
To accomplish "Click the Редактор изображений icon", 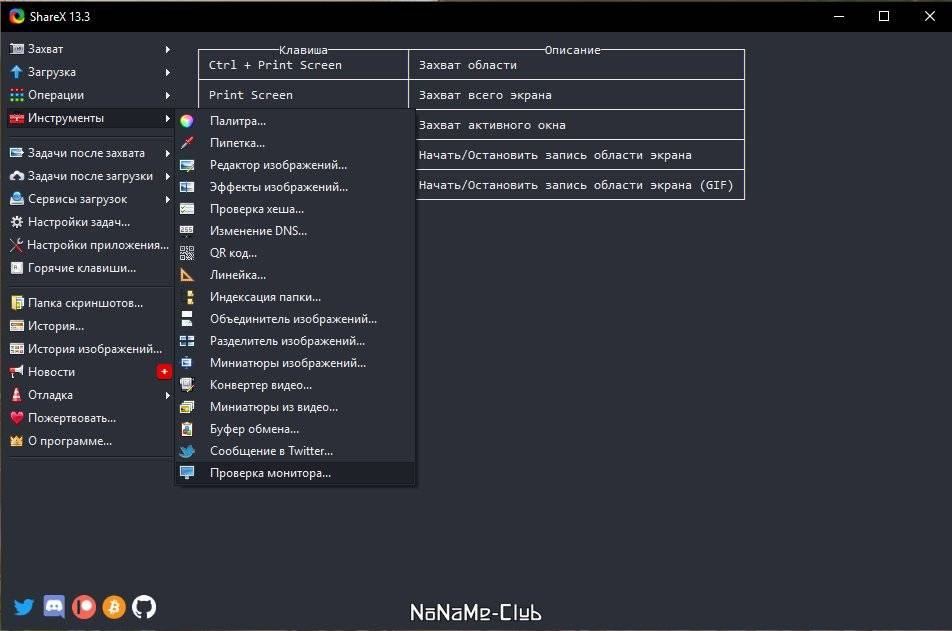I will coord(187,165).
